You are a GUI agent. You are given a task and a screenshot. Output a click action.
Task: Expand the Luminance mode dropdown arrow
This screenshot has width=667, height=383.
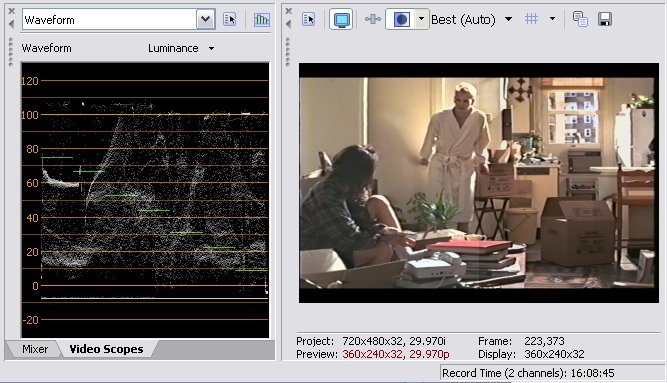(x=211, y=49)
